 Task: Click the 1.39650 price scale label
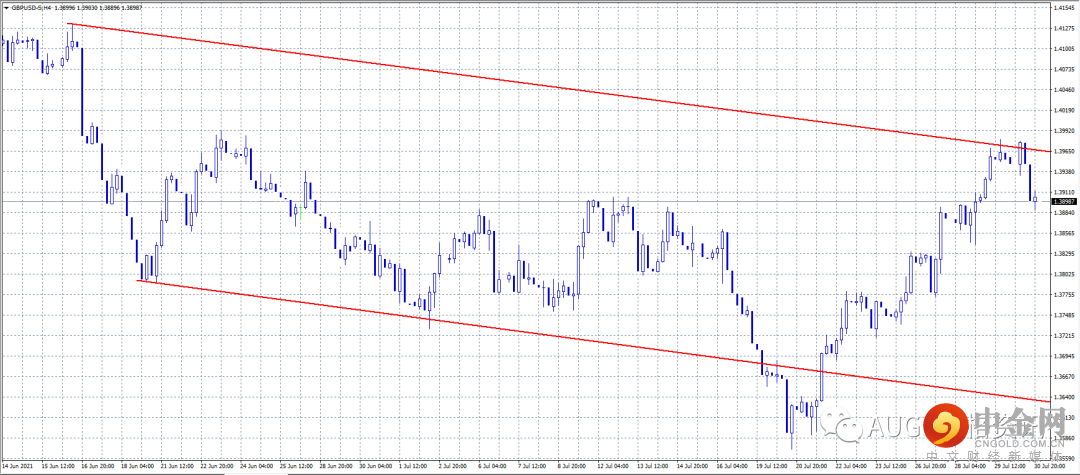tap(1065, 151)
